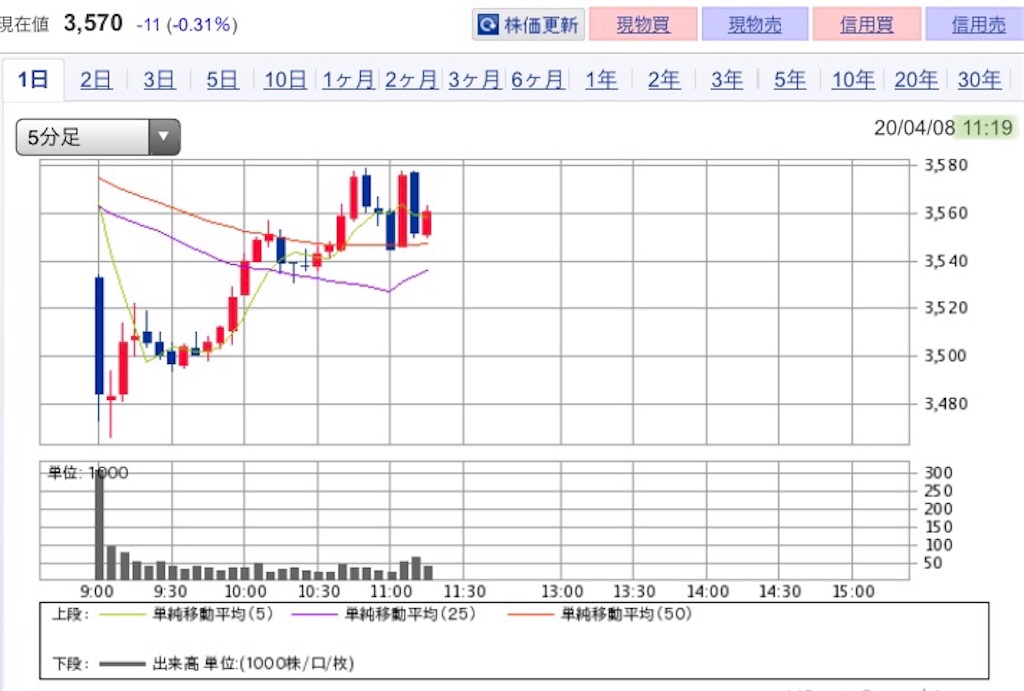Click the 信用売 margin sell link
Viewport: 1024px width, 691px height.
click(x=977, y=25)
